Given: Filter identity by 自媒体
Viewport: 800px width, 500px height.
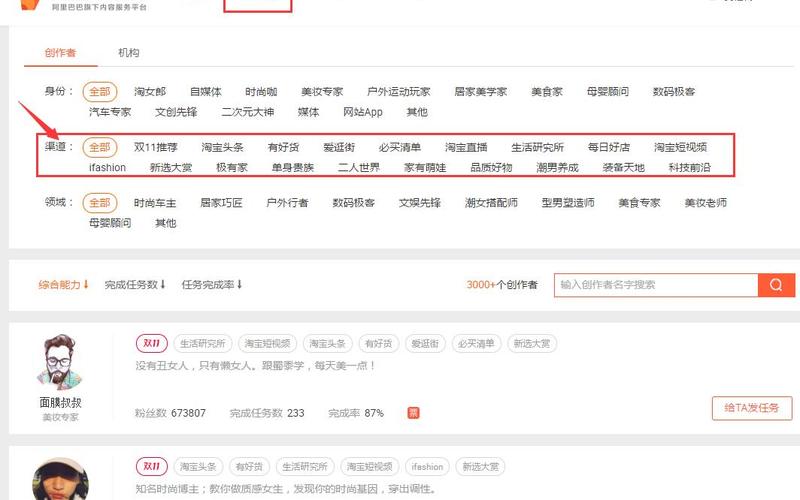Looking at the screenshot, I should (x=206, y=92).
